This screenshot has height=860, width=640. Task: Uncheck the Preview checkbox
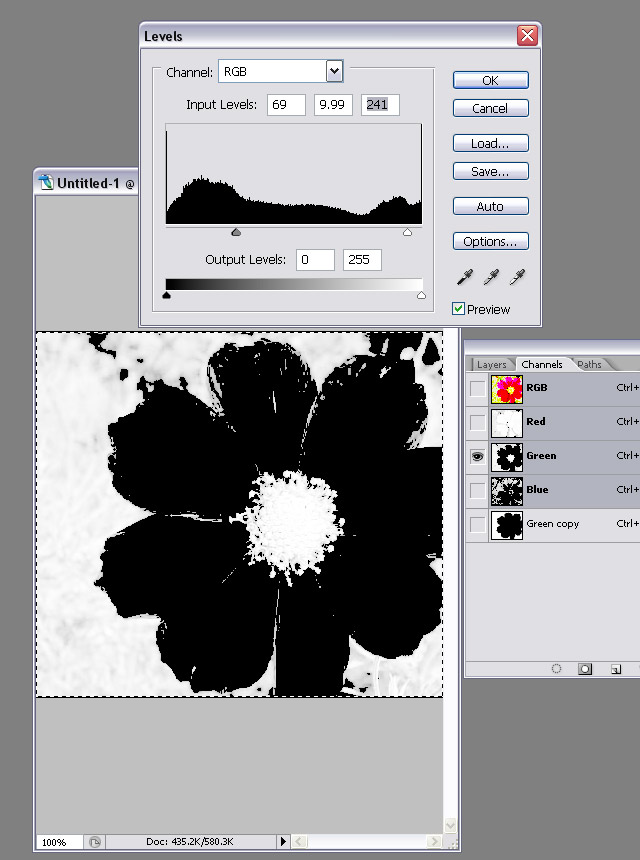click(459, 309)
